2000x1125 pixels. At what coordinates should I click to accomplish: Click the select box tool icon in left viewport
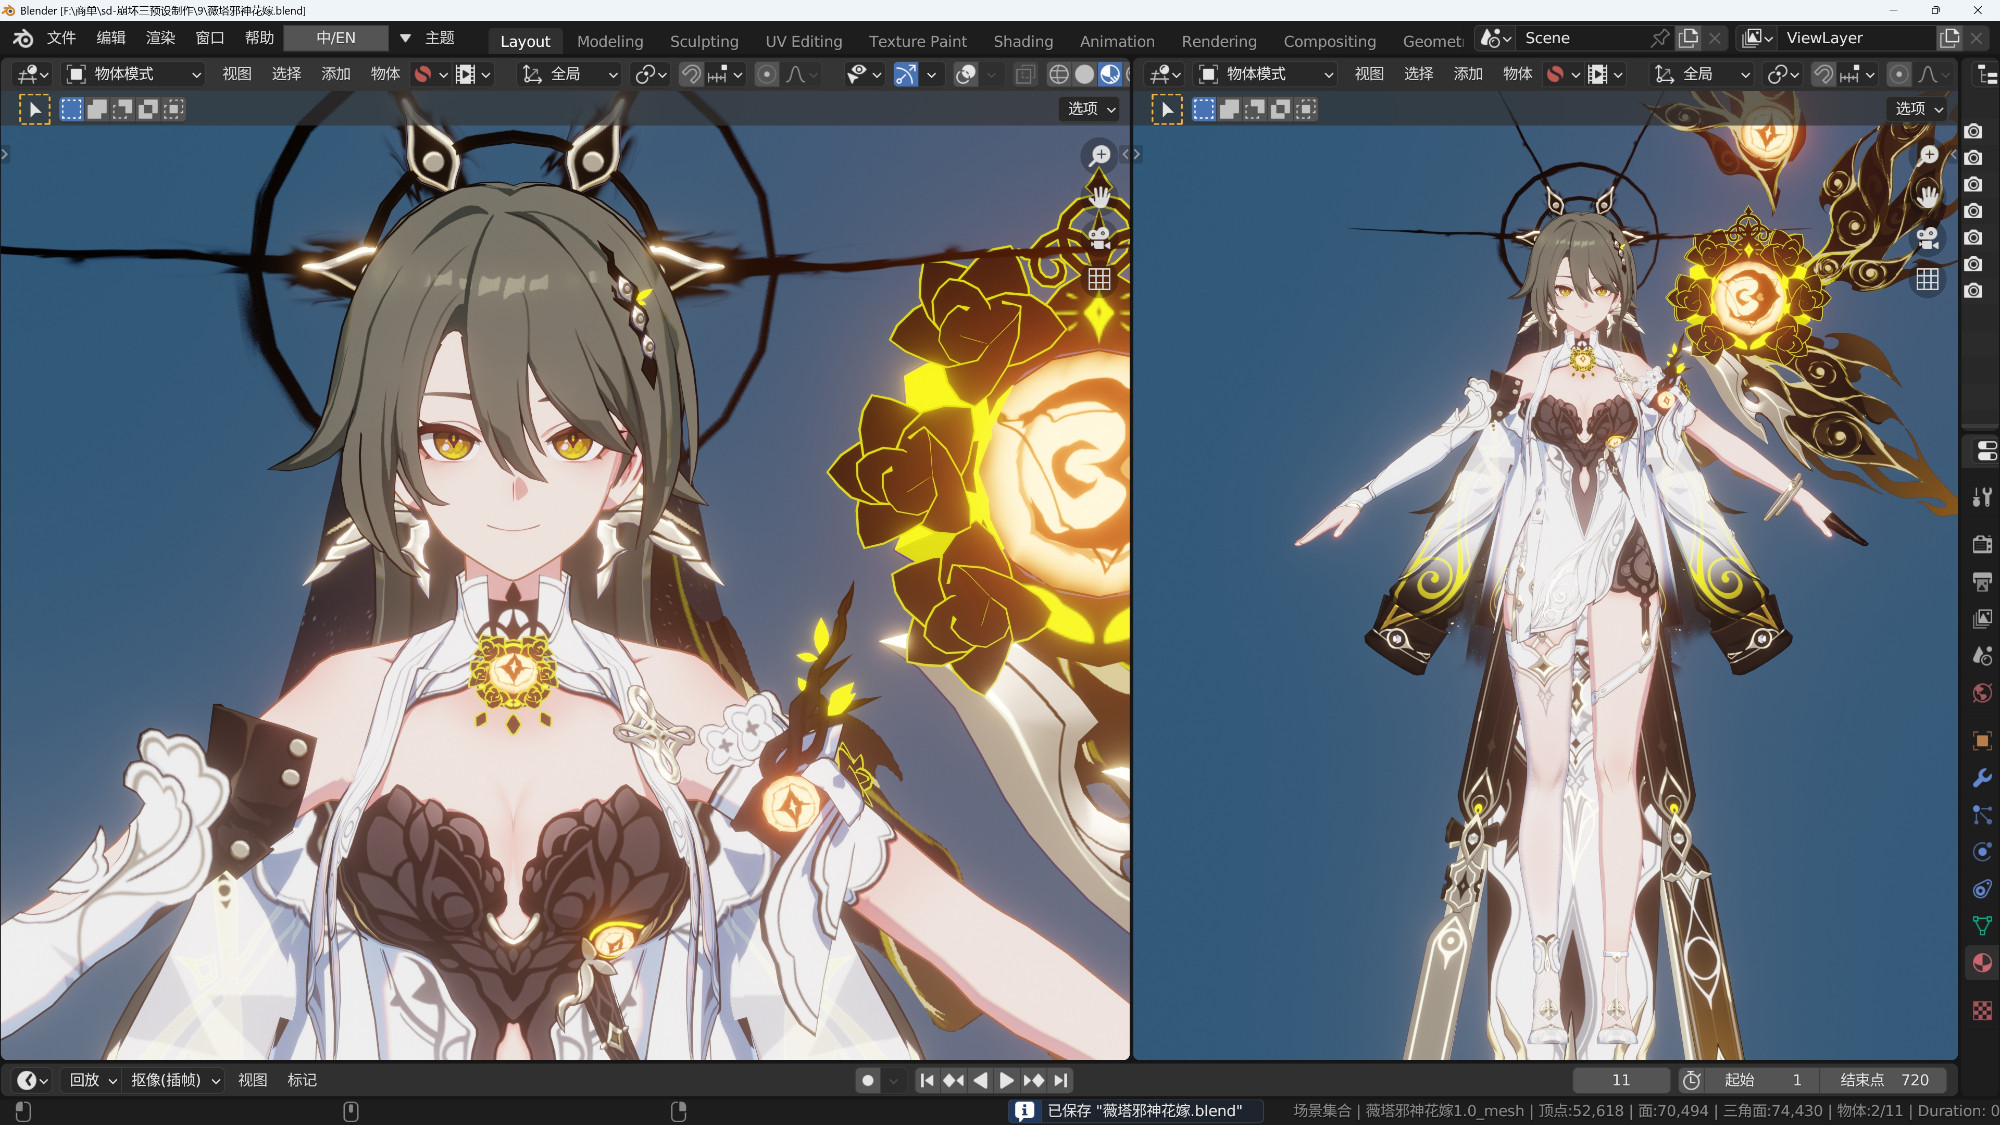tap(34, 109)
